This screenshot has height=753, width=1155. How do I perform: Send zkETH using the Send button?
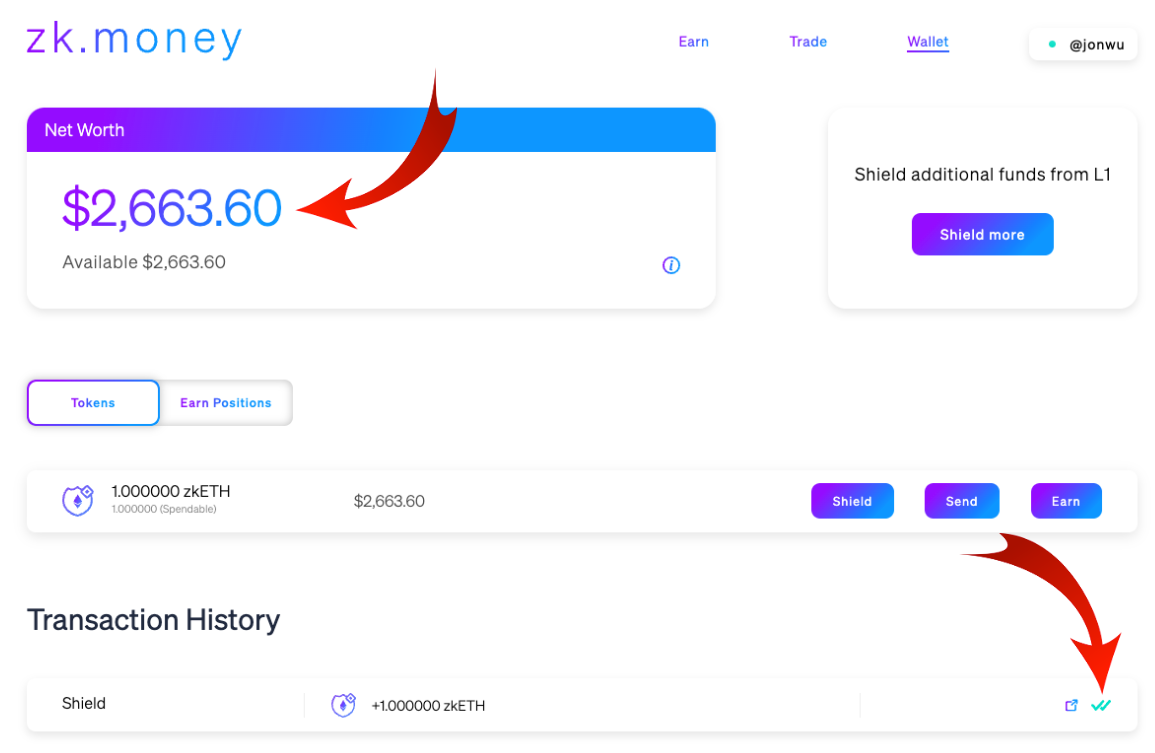pos(961,500)
